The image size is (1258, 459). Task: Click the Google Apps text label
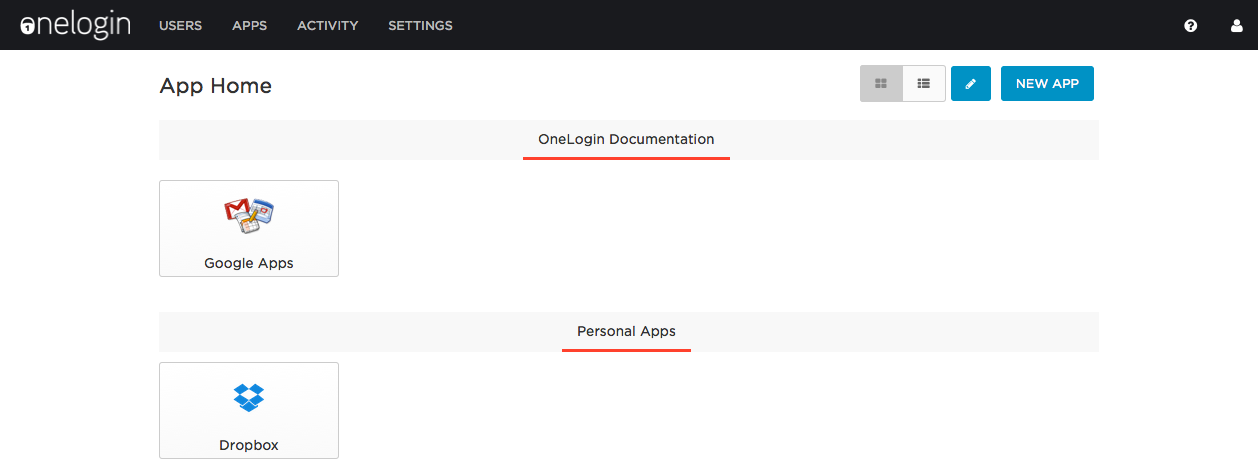249,264
